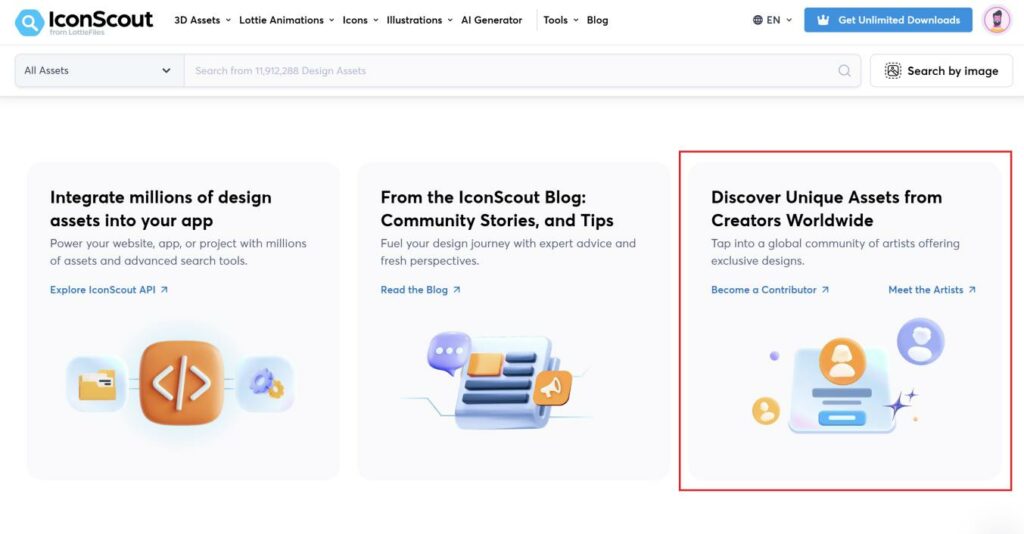Open the 3D Assets menu
This screenshot has width=1024, height=534.
tap(202, 20)
